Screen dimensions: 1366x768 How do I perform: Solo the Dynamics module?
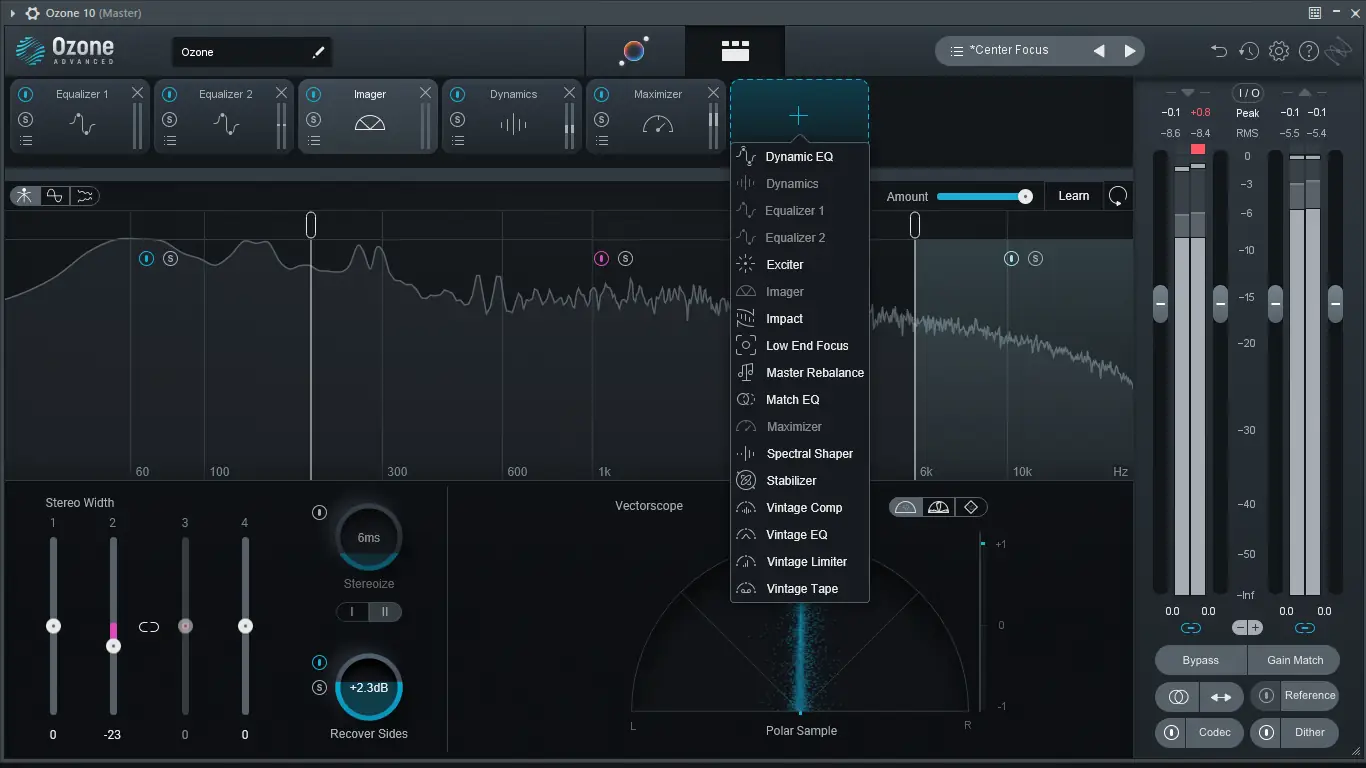pyautogui.click(x=458, y=119)
